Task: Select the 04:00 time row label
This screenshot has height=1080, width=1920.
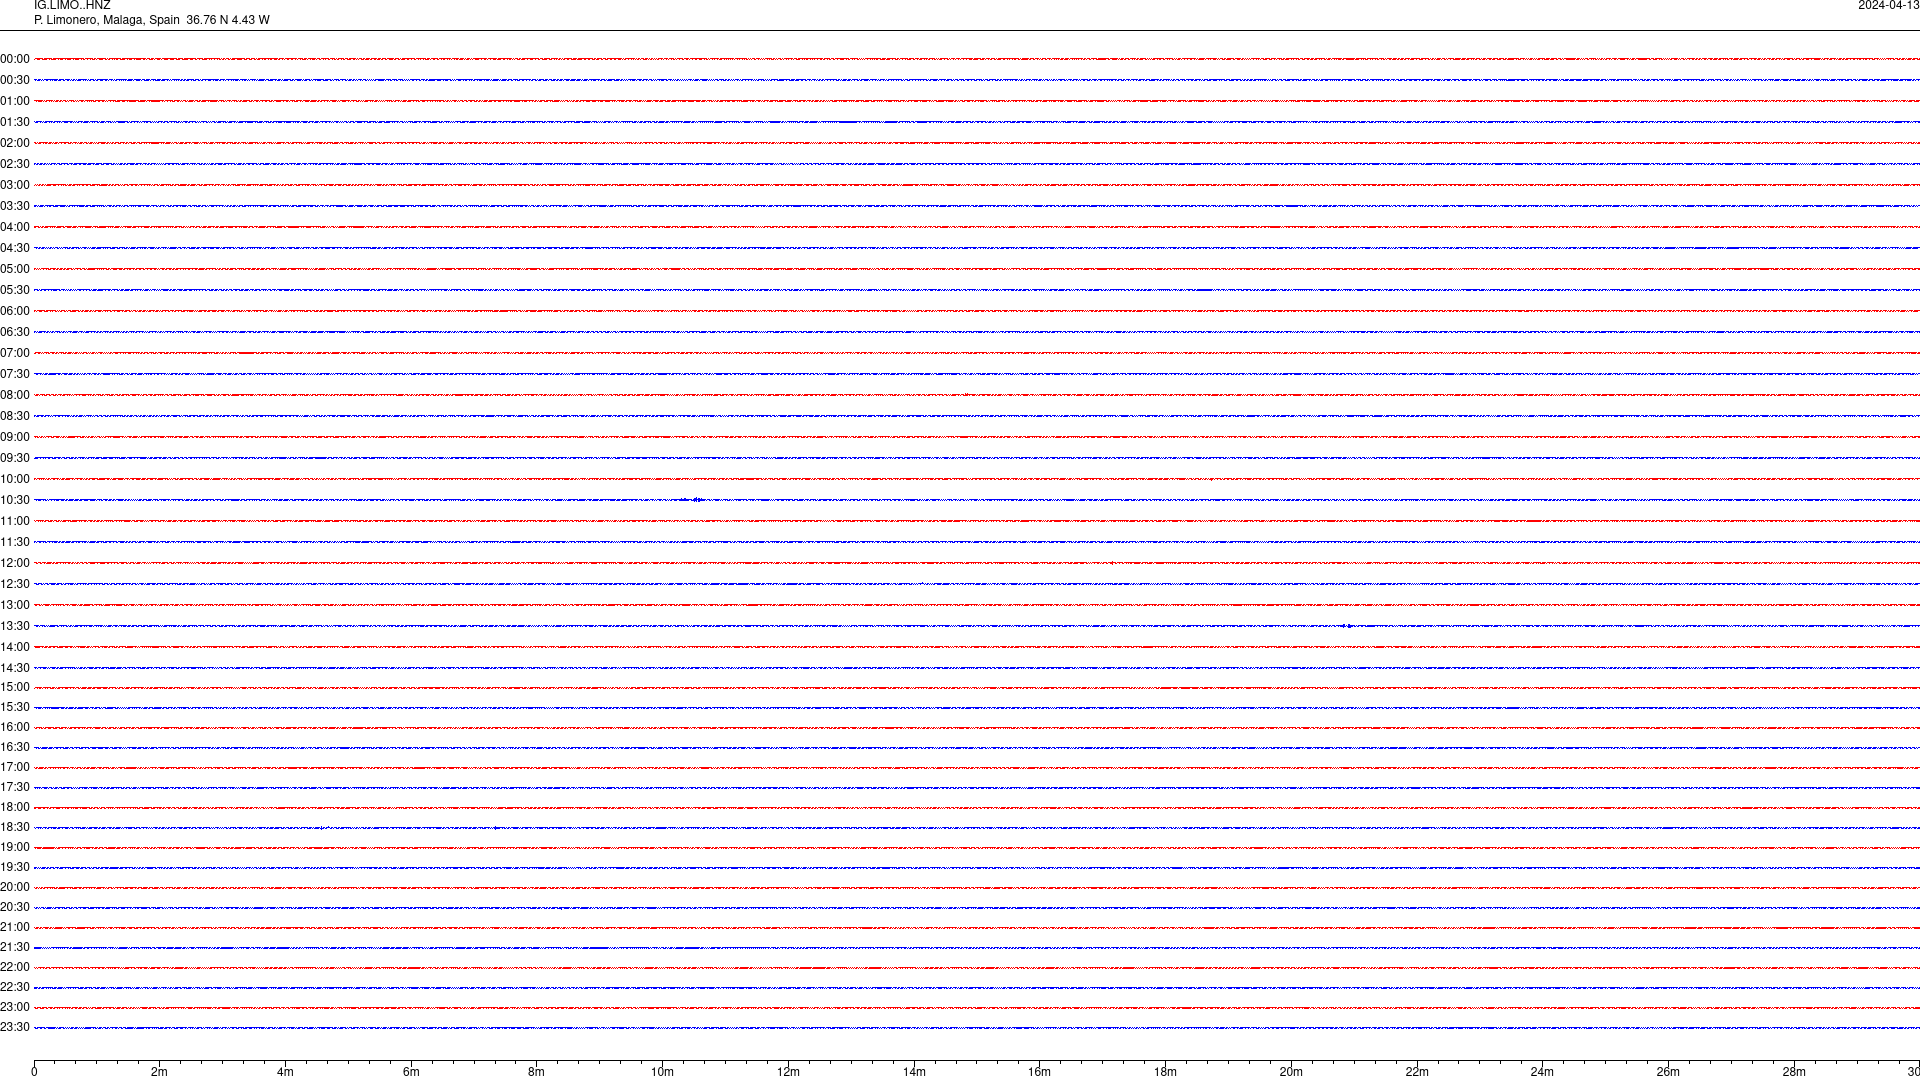Action: pyautogui.click(x=15, y=227)
